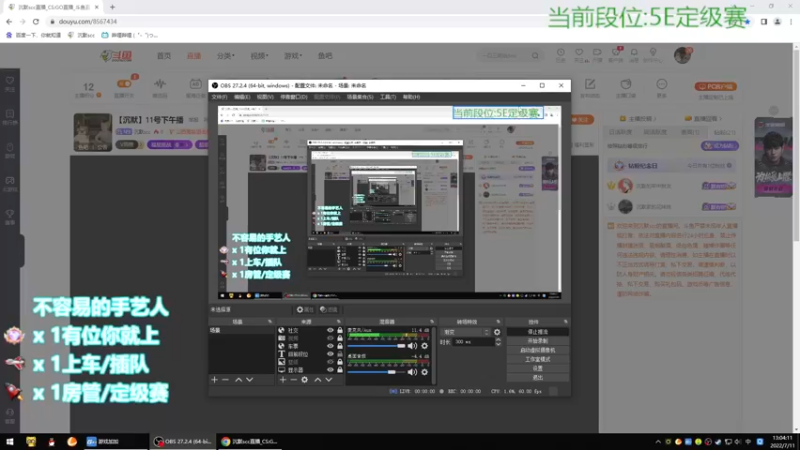
Task: Go back in Chrome browser
Action: 9,21
